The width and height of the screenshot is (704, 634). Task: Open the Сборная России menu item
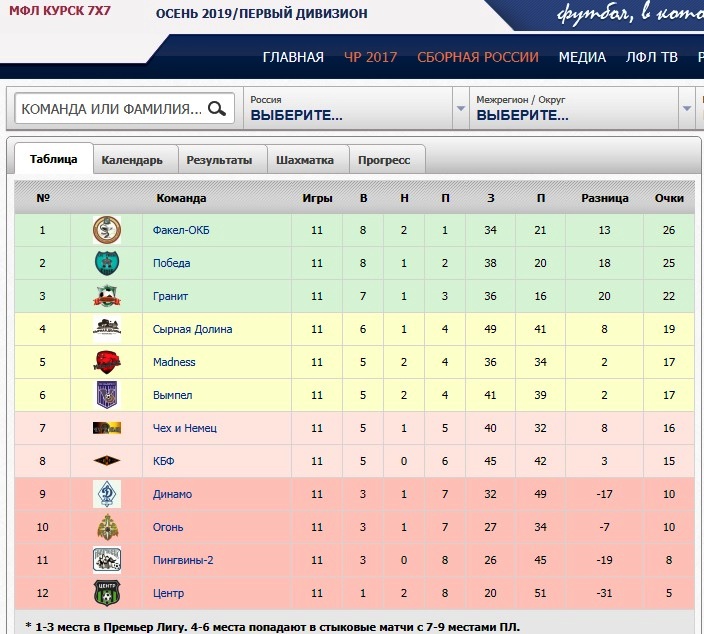click(478, 57)
